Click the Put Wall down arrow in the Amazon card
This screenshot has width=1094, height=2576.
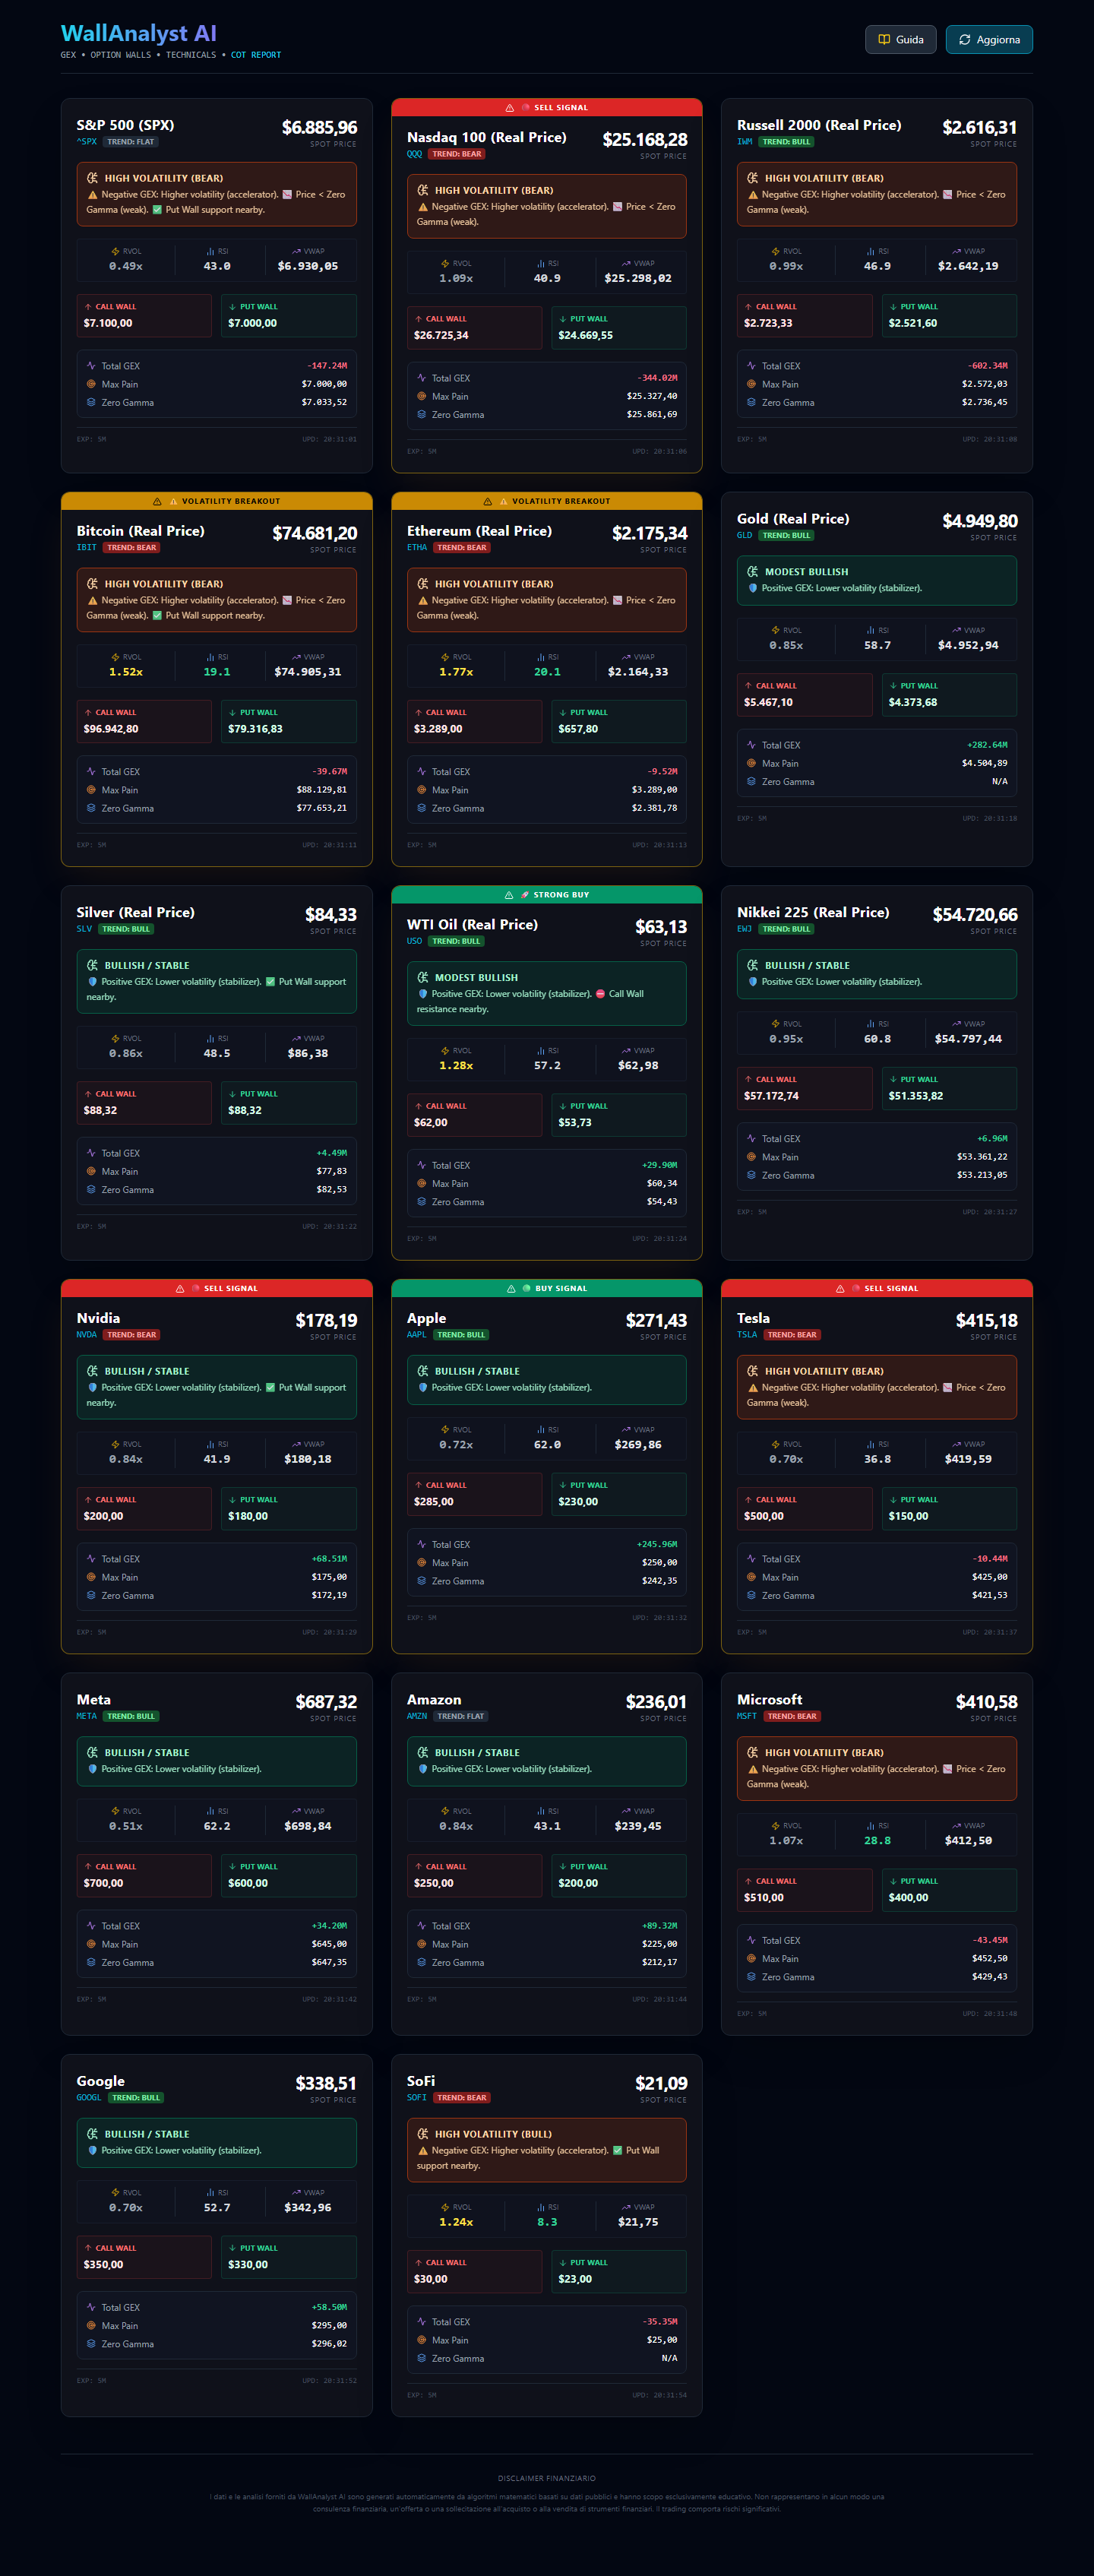(x=563, y=1866)
